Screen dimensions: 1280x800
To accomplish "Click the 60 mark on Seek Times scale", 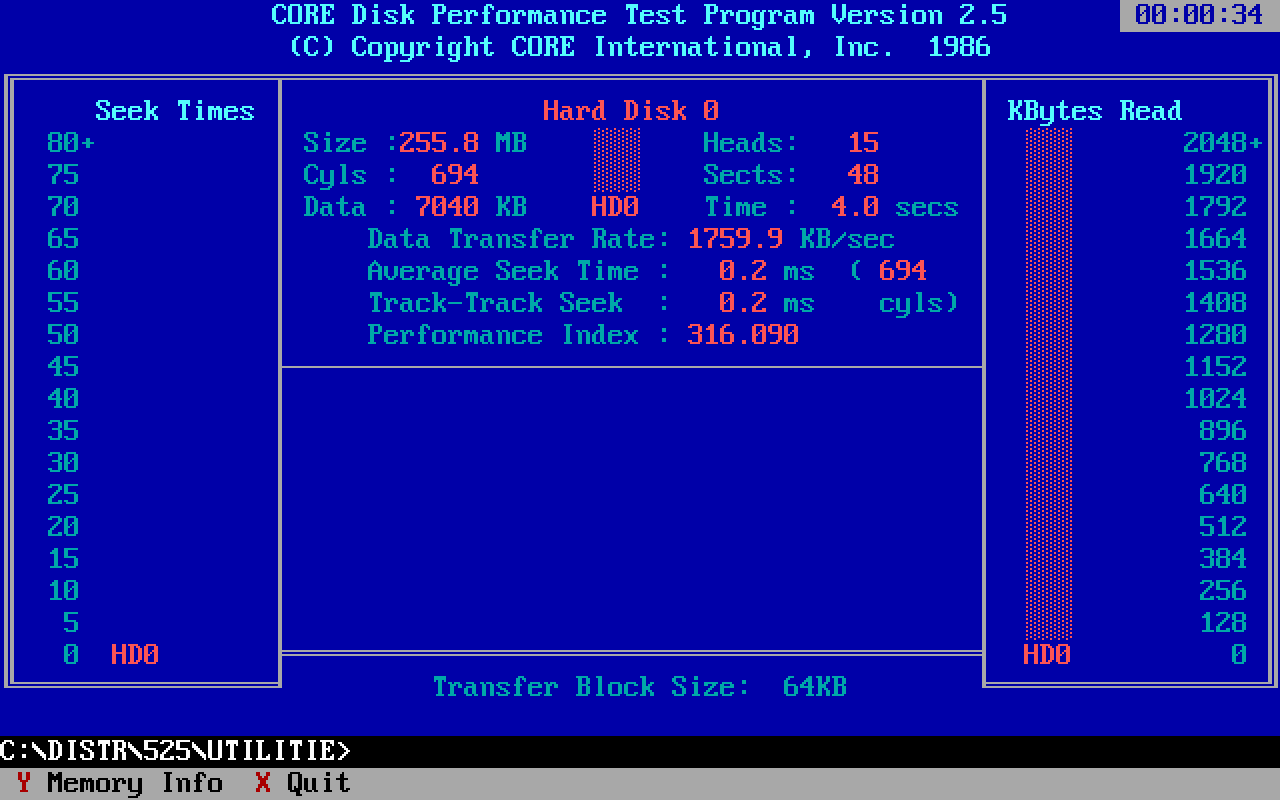I will point(63,271).
